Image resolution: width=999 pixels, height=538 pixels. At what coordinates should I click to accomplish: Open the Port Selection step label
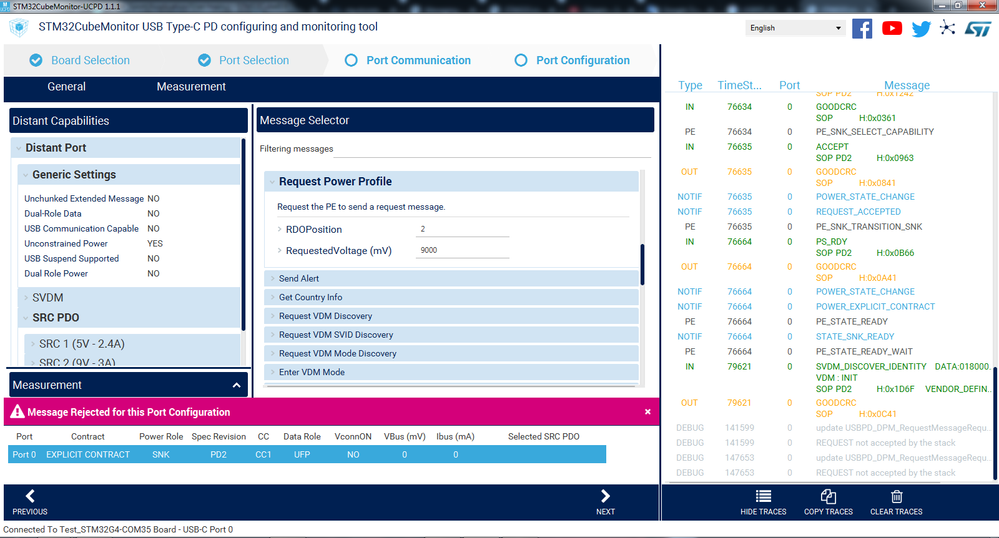pyautogui.click(x=254, y=60)
